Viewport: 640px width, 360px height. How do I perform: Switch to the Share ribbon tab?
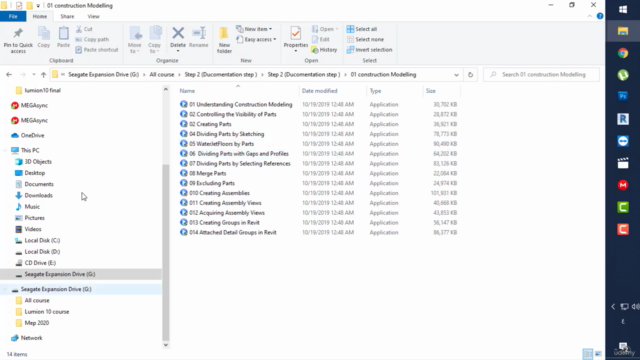pyautogui.click(x=67, y=16)
